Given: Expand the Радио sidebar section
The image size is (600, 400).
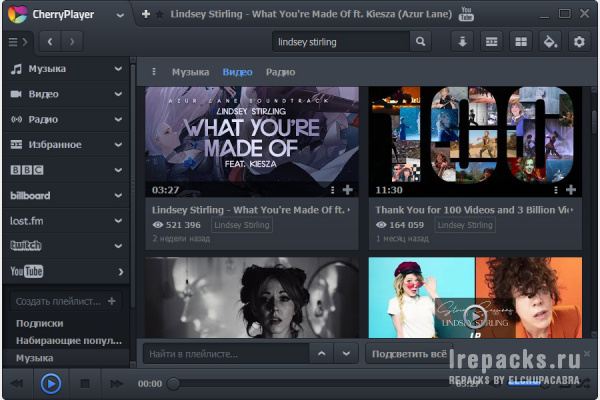Looking at the screenshot, I should (x=118, y=119).
